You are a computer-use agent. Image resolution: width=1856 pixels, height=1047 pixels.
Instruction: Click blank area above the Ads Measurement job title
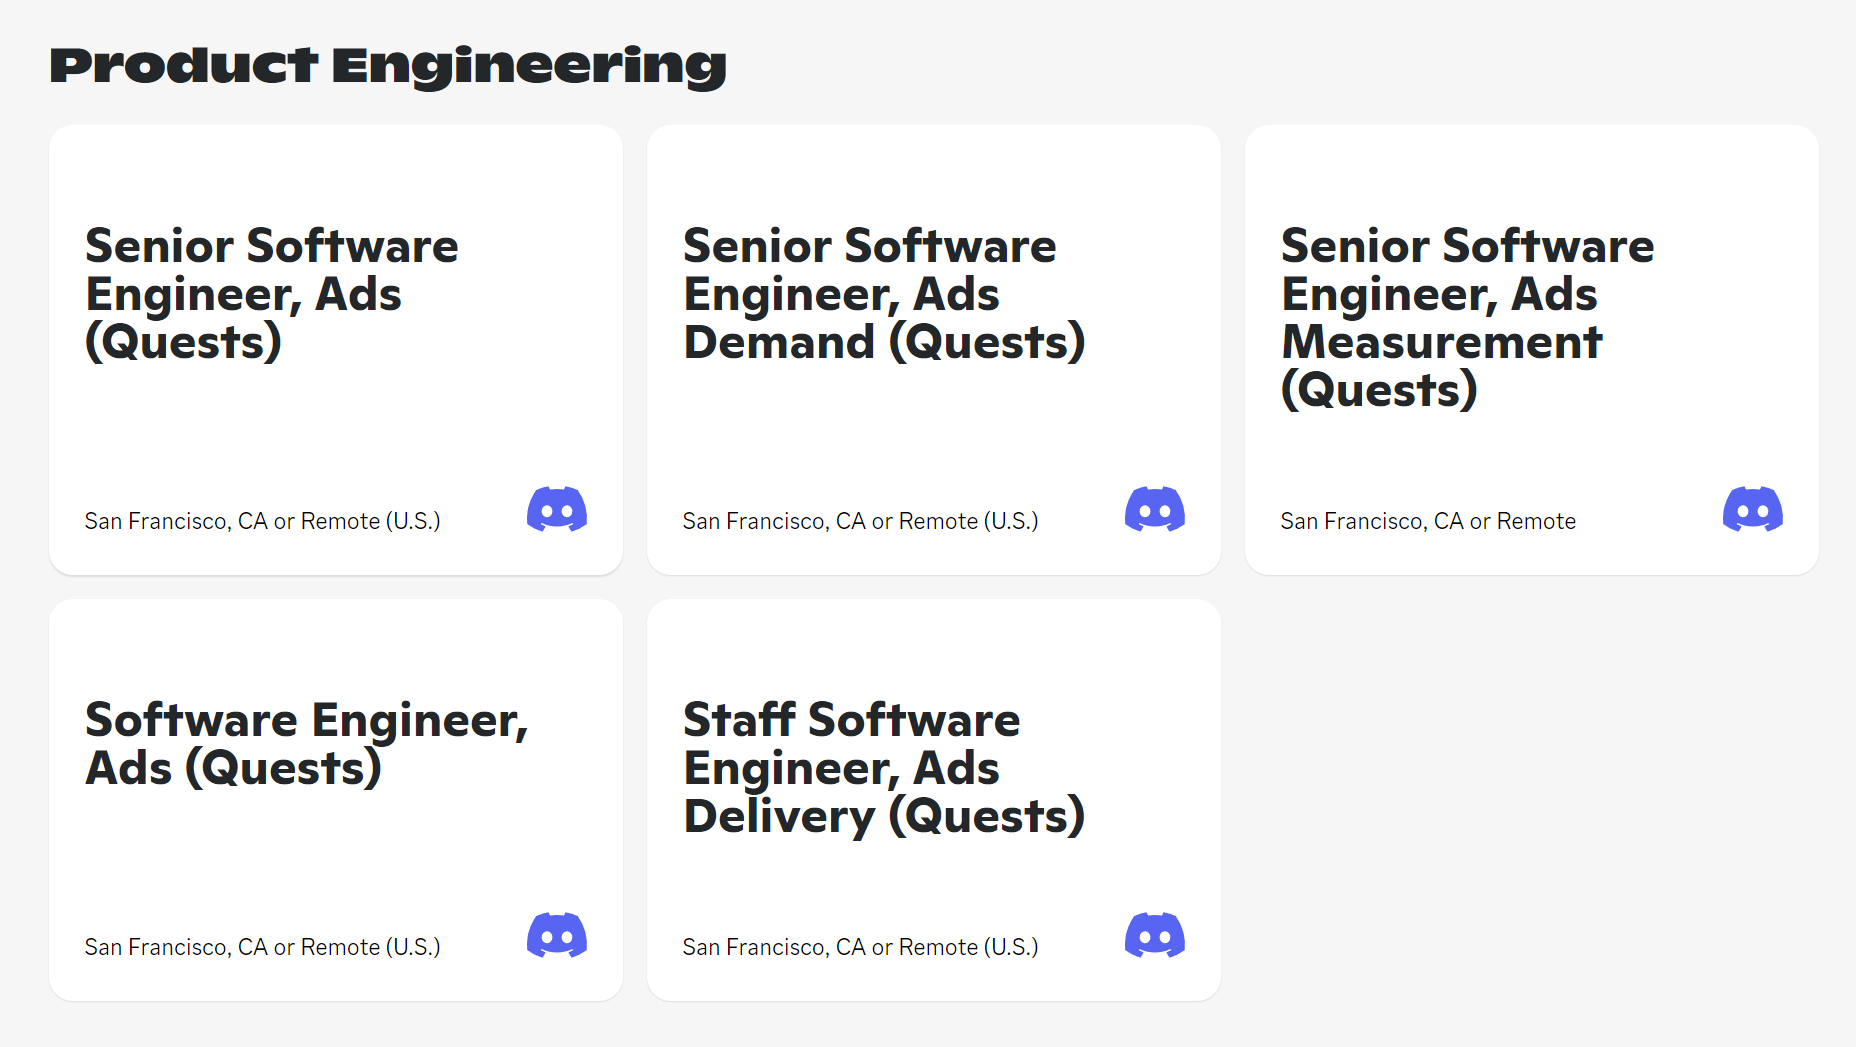point(1531,173)
